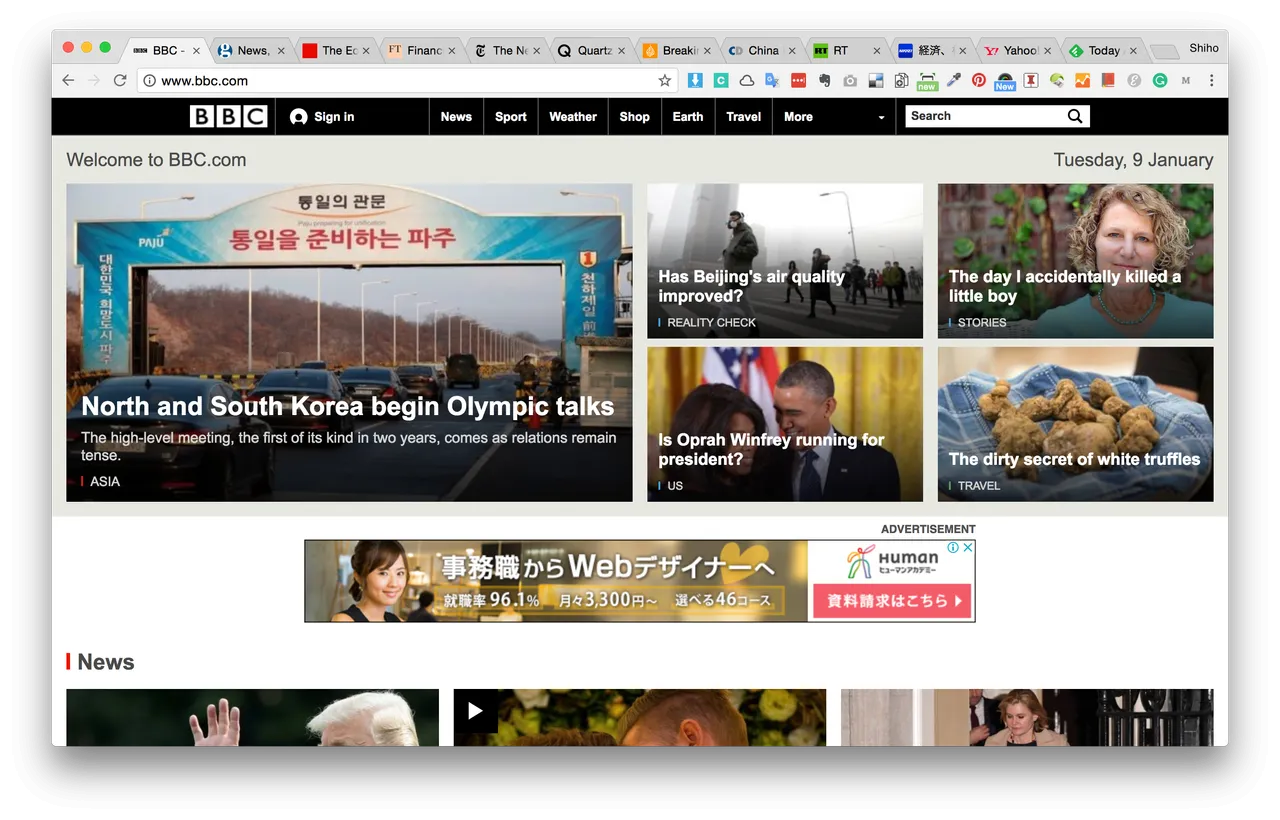Image resolution: width=1280 pixels, height=820 pixels.
Task: Switch to the Quartz tab
Action: point(592,50)
